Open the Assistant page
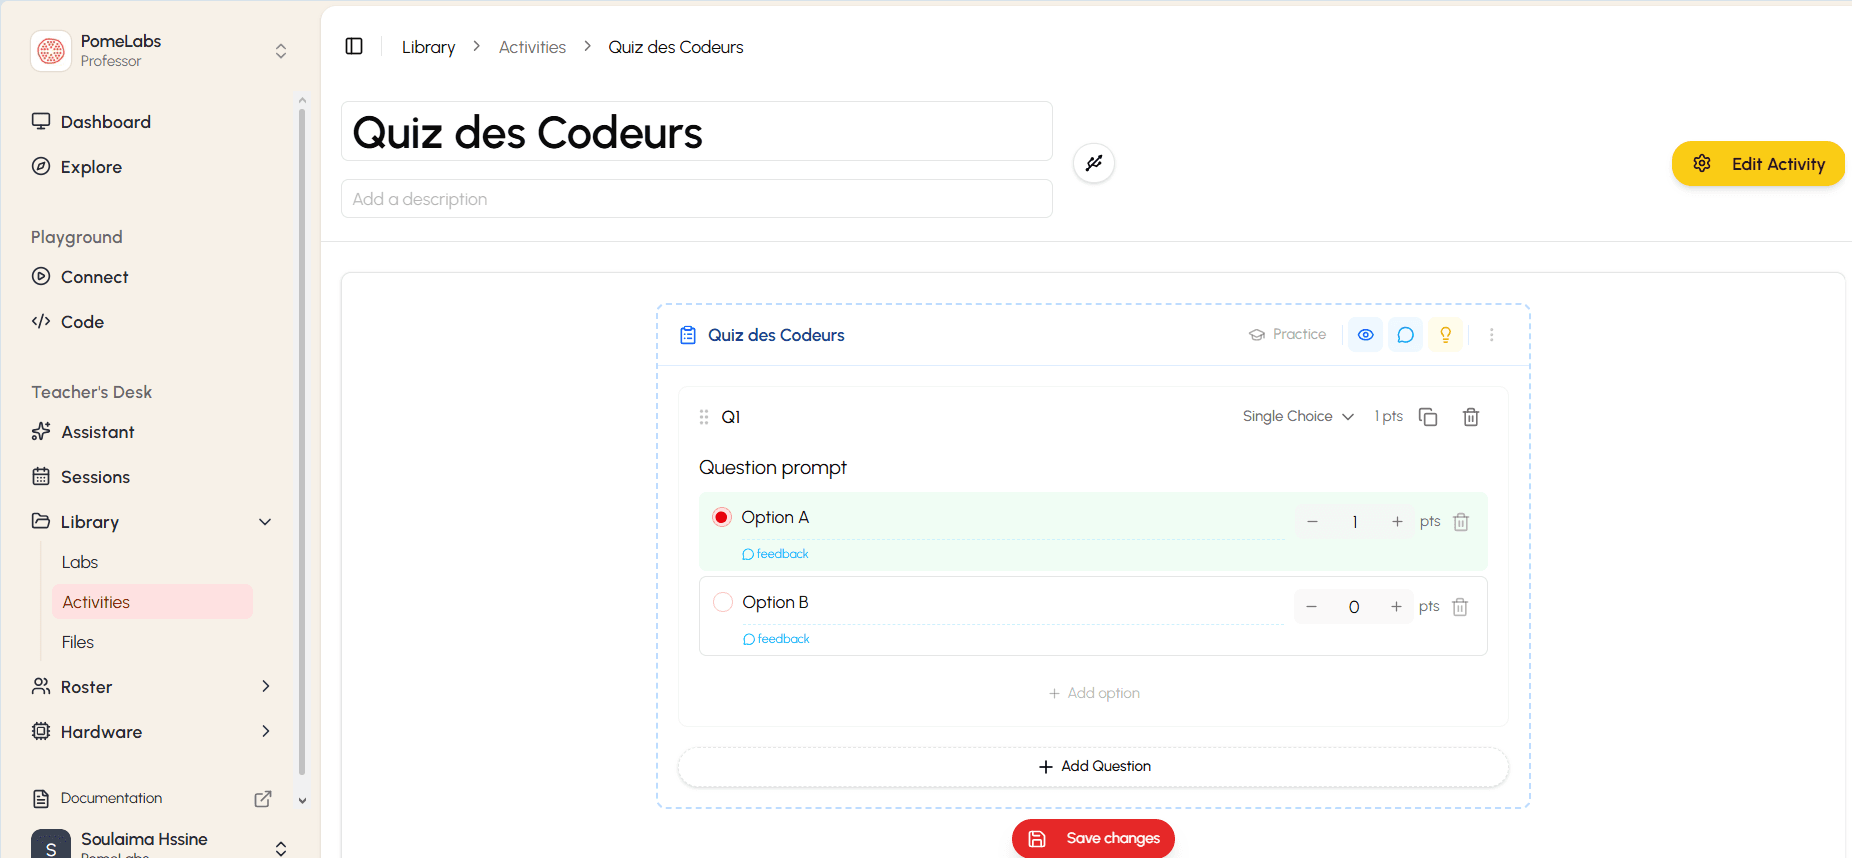 [83, 432]
